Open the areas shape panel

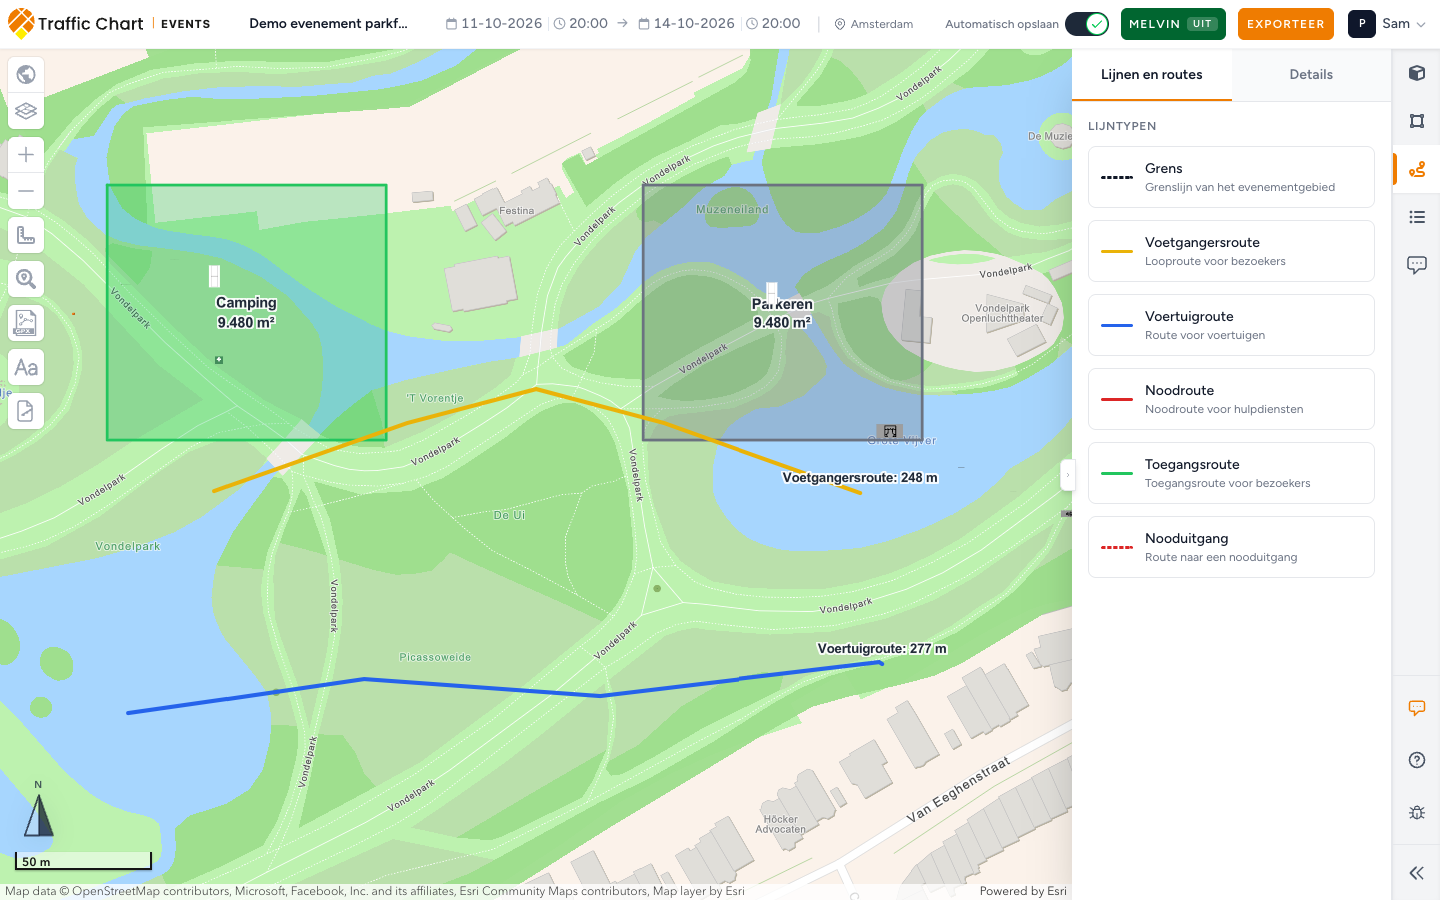1416,121
